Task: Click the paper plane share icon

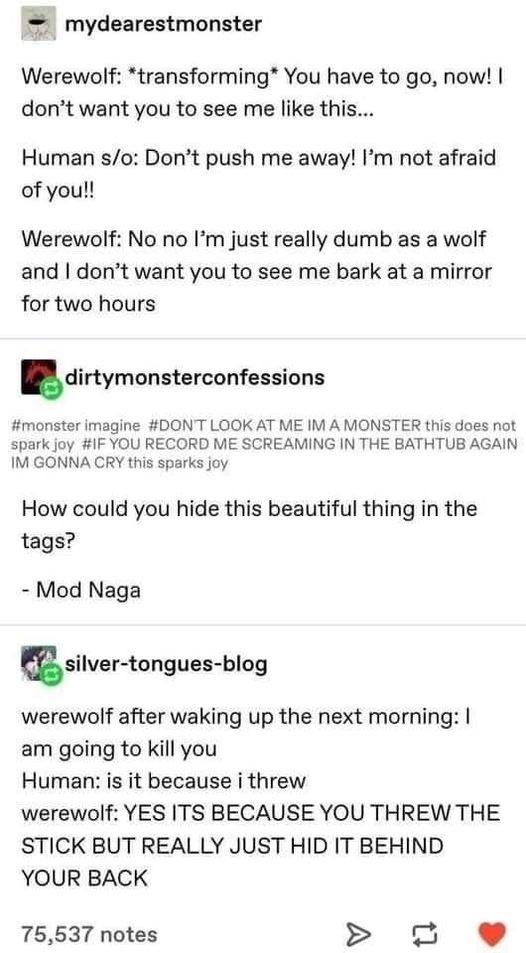Action: tap(355, 932)
